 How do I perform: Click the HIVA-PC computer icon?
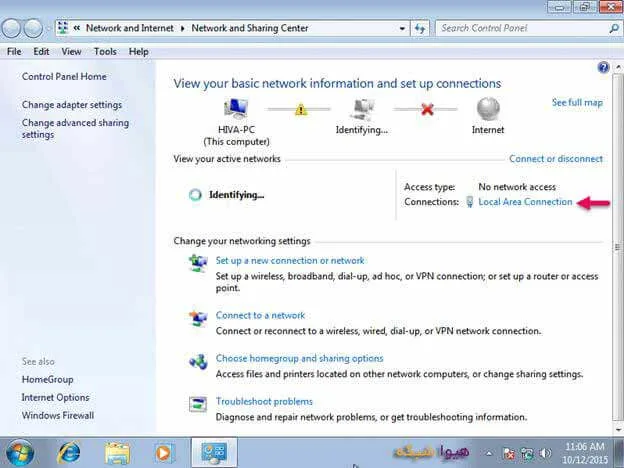(236, 108)
